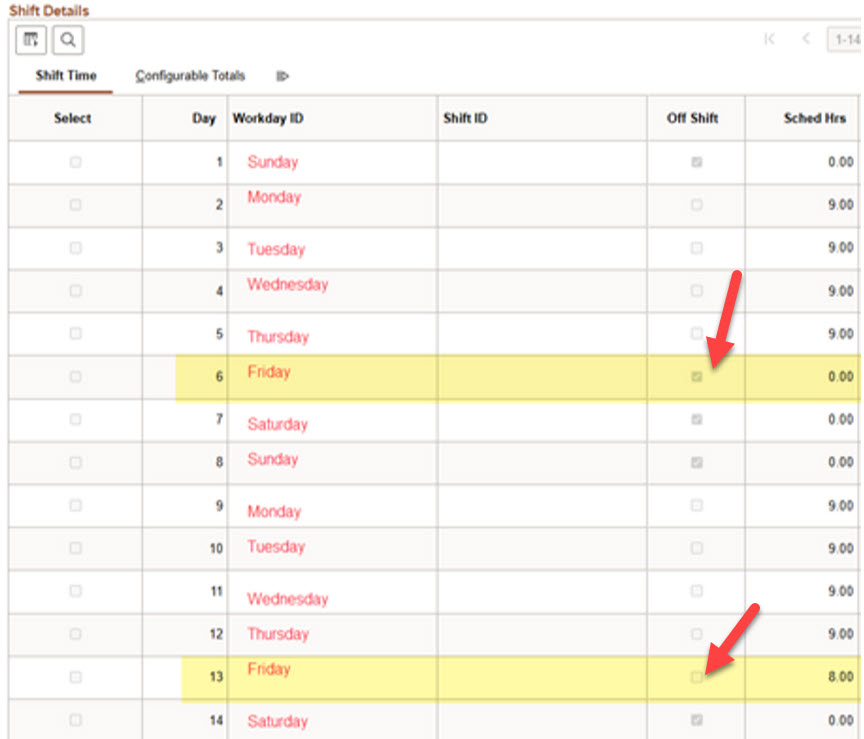Click the Shift Details section title
The height and width of the screenshot is (739, 864).
point(49,10)
